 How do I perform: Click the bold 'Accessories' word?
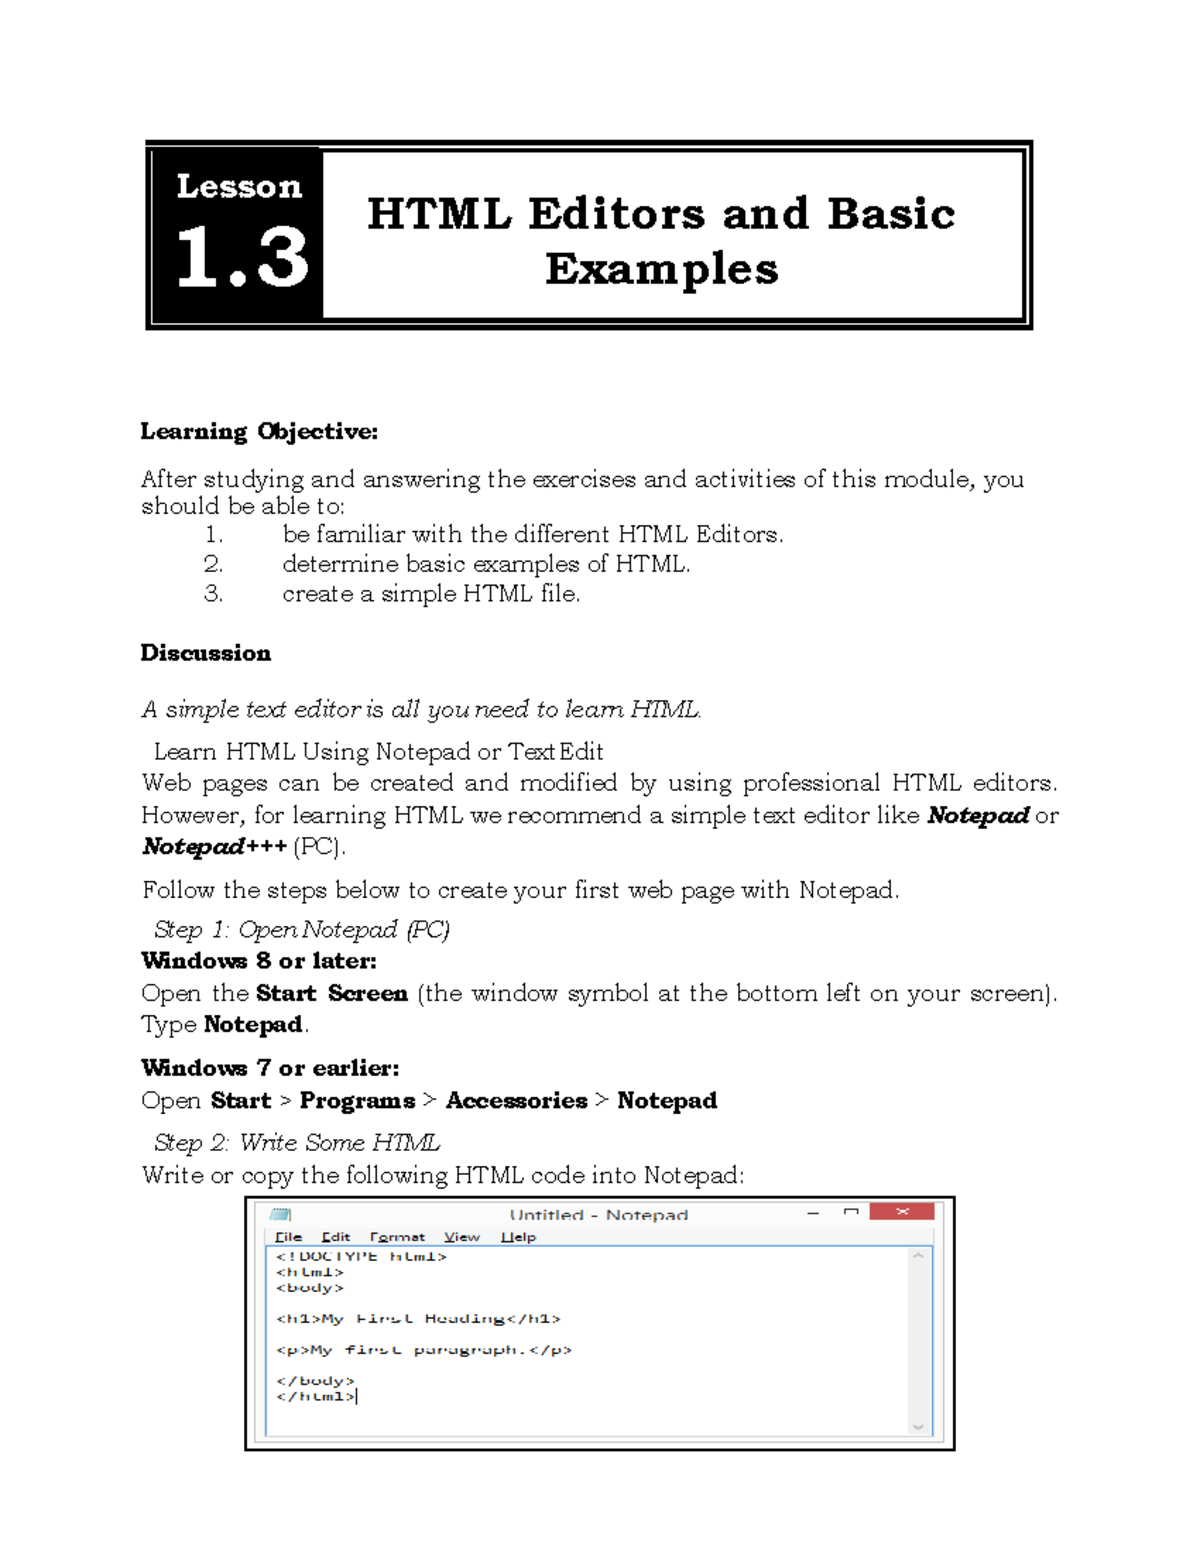[x=516, y=1100]
